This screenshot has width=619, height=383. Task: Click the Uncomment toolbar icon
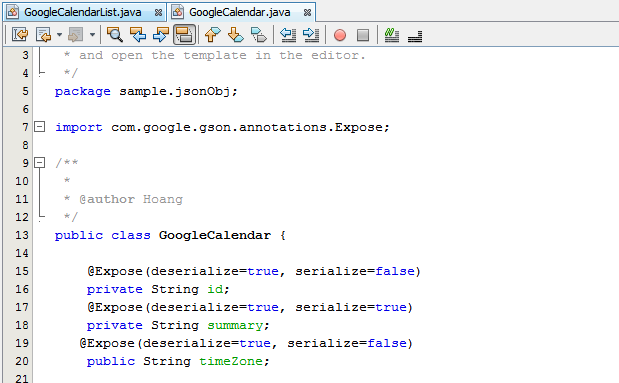(x=415, y=36)
